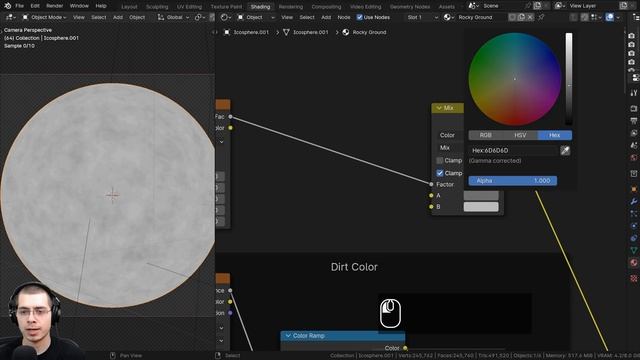The height and width of the screenshot is (360, 640).
Task: Open the Global transform orientation dropdown
Action: click(173, 17)
